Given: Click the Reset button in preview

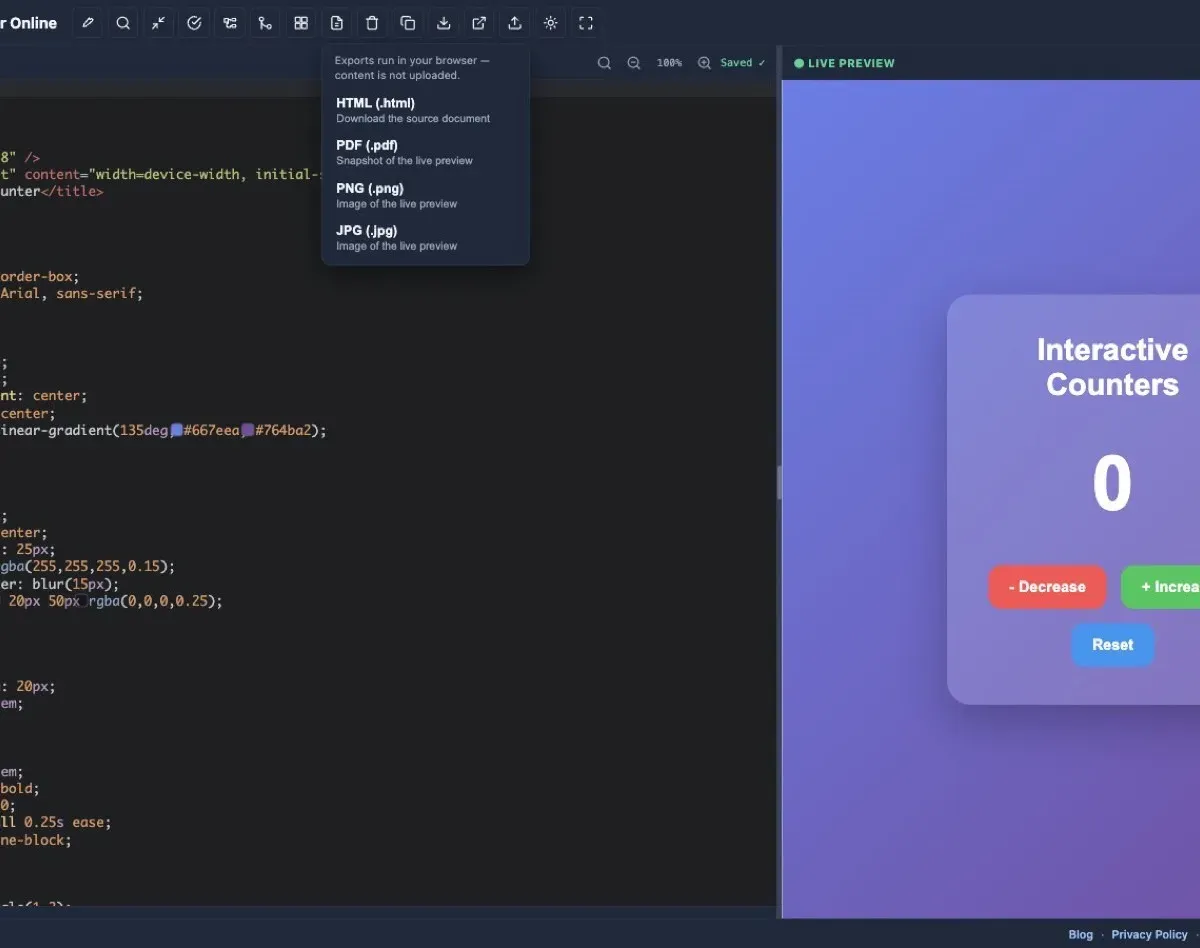Looking at the screenshot, I should click(1113, 645).
